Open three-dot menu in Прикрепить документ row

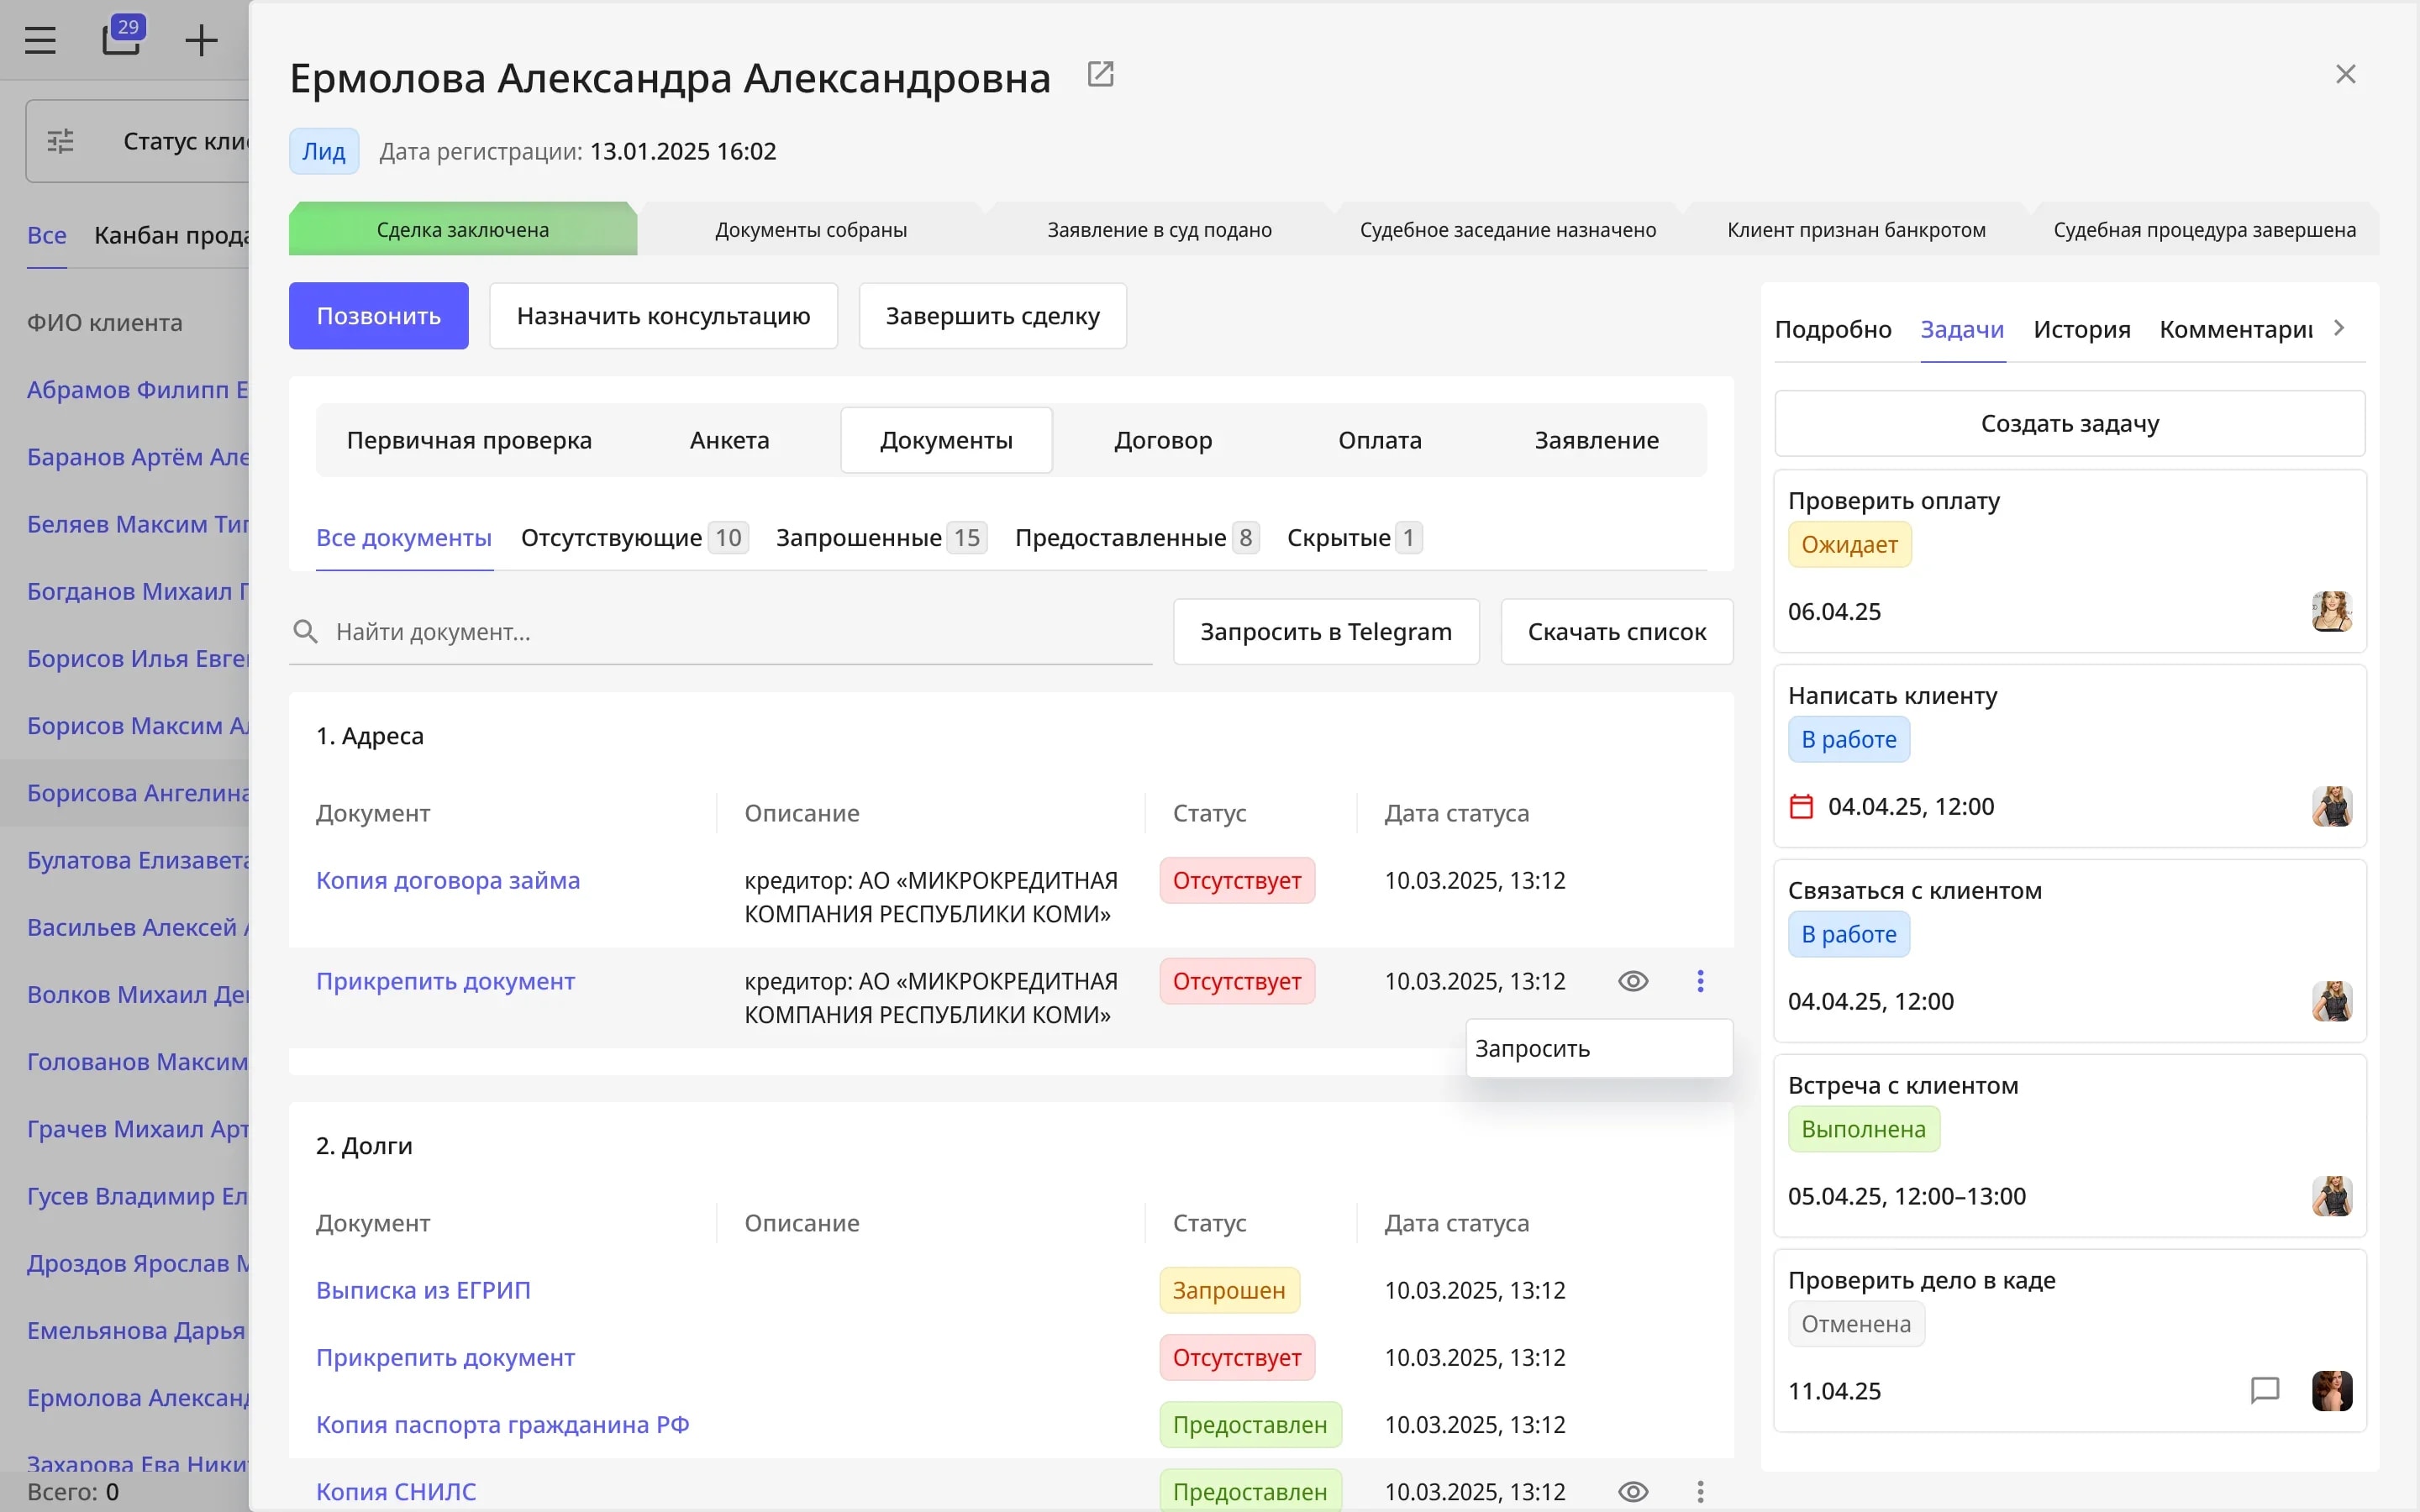[x=1700, y=981]
